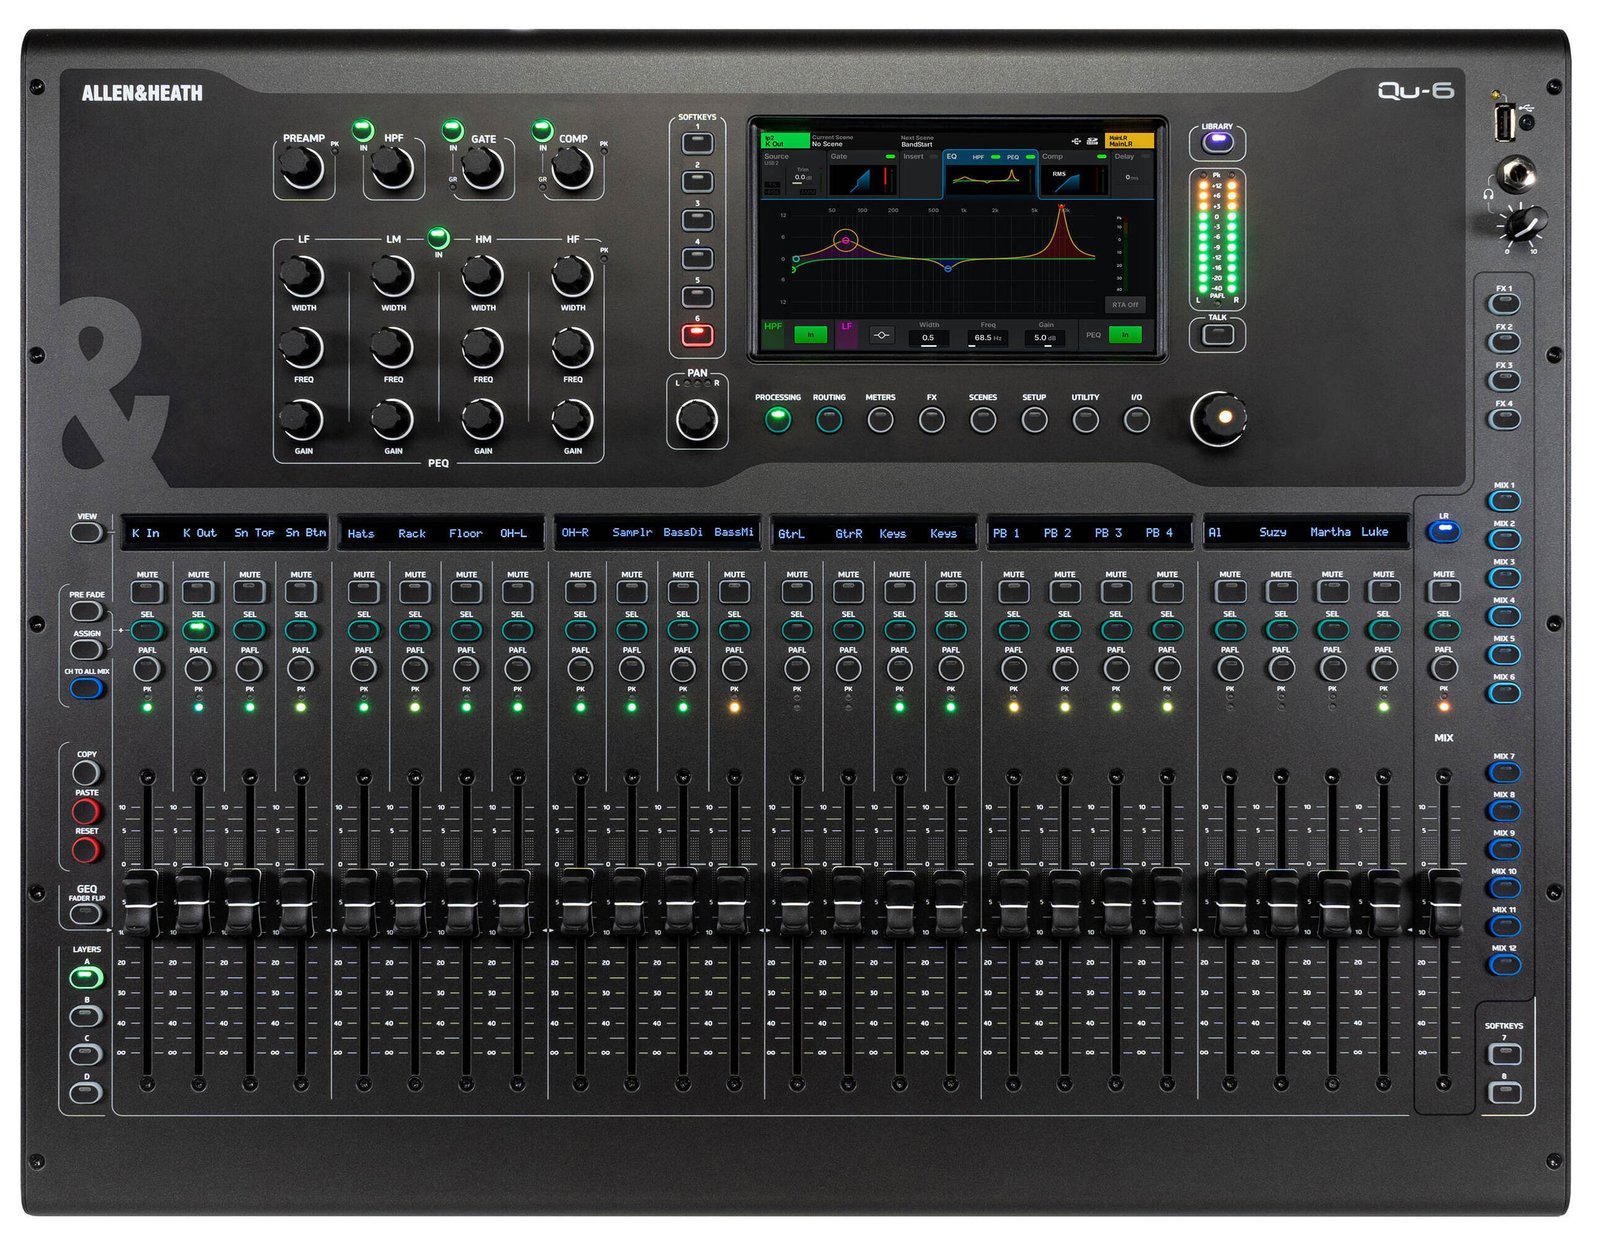Select the FX 1 mix button
1600x1244 pixels.
point(1503,304)
